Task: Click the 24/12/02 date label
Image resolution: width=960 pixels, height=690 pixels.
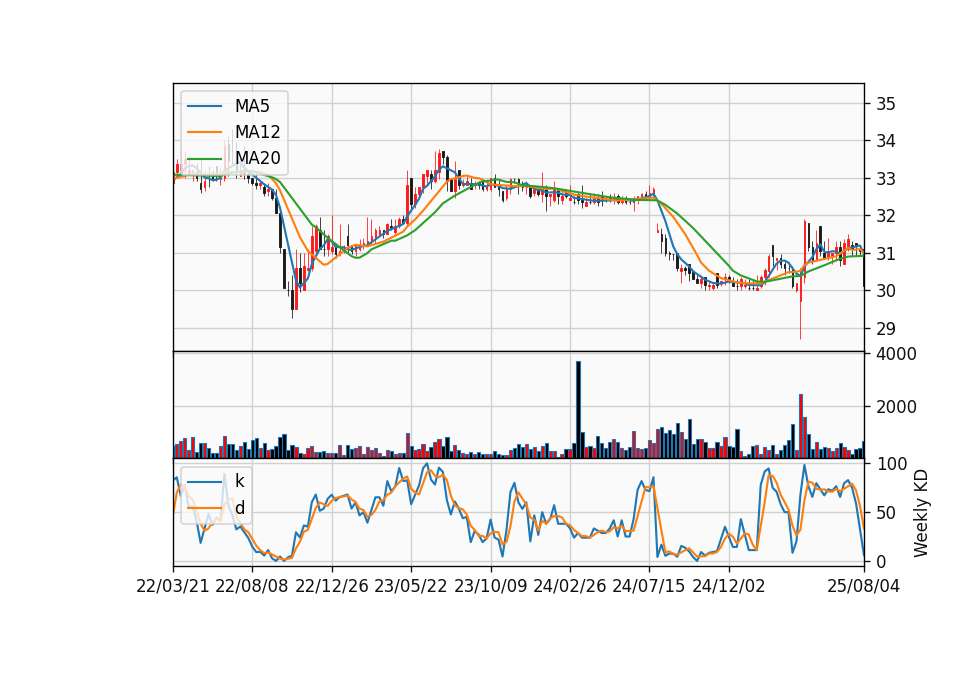Action: [729, 586]
